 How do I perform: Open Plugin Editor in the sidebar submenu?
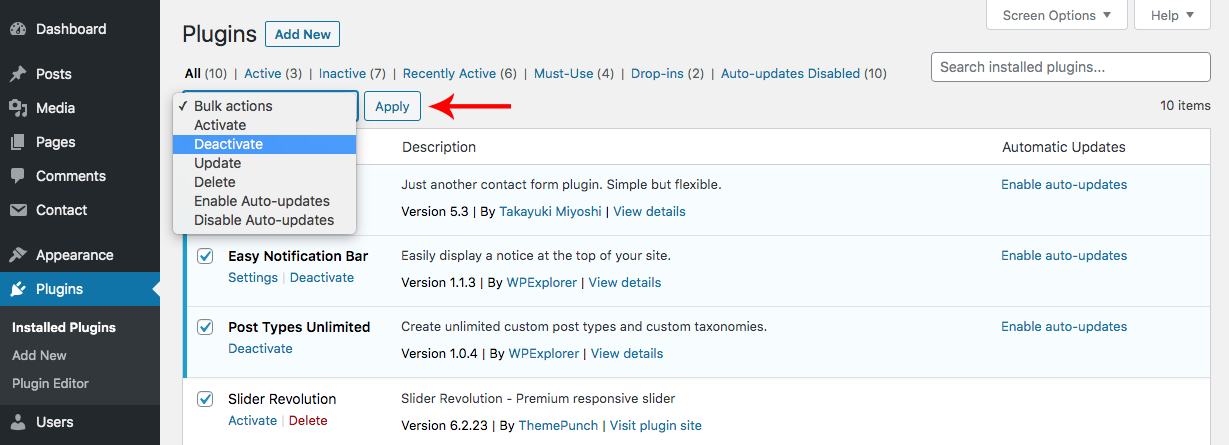click(x=50, y=383)
